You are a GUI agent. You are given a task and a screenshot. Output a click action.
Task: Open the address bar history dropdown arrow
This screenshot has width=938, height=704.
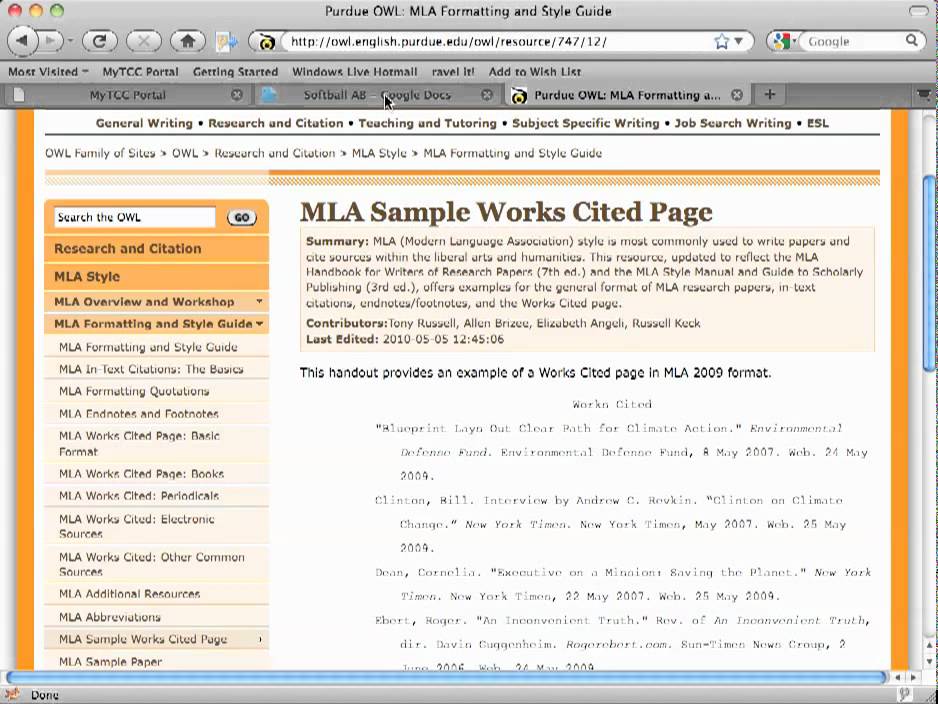[739, 41]
